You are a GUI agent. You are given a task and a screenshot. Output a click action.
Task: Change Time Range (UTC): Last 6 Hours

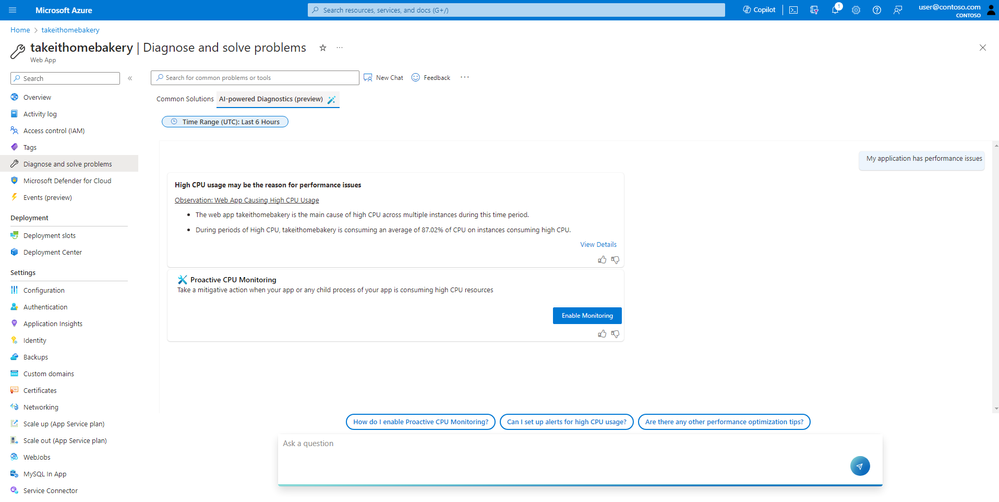pyautogui.click(x=225, y=122)
